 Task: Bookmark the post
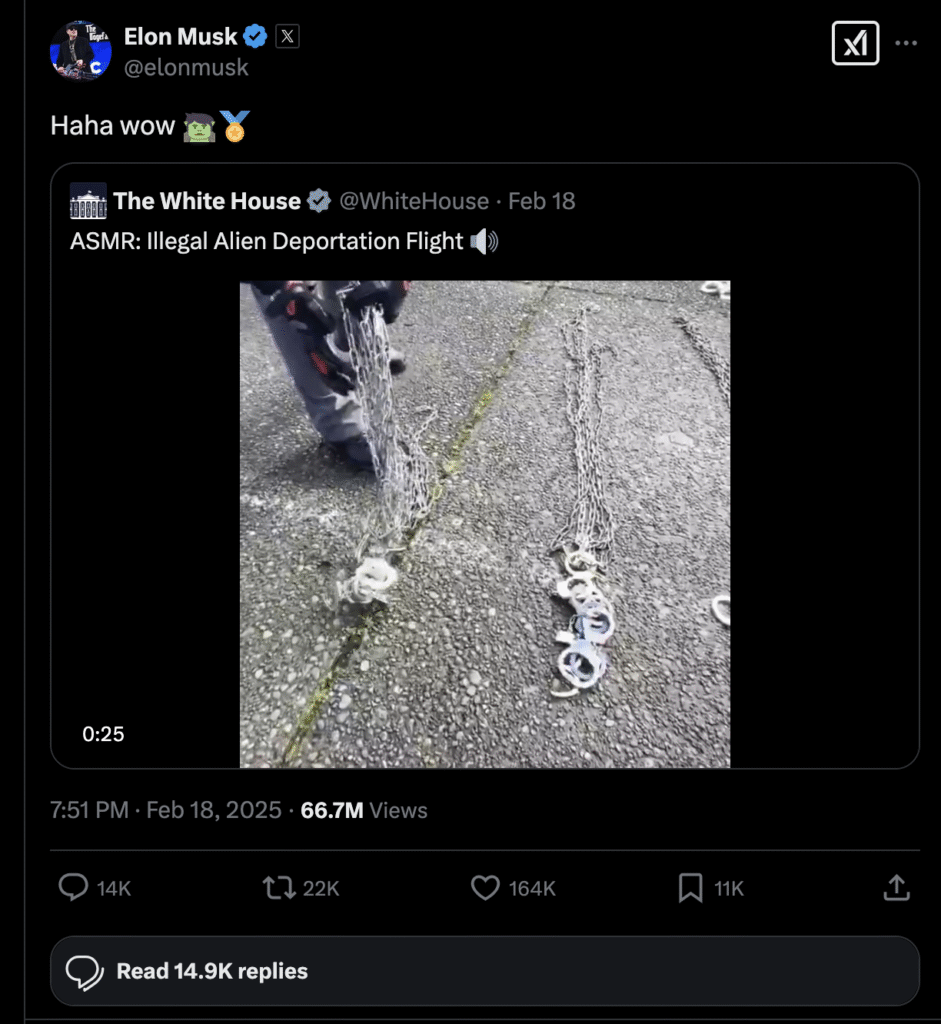(x=690, y=888)
